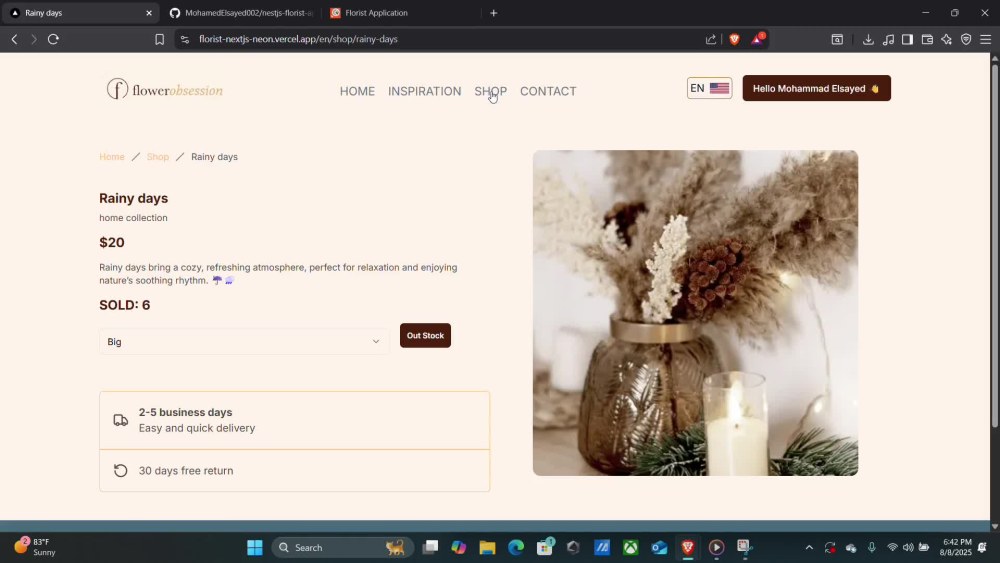This screenshot has width=1000, height=563.
Task: Click the Rainy days product image
Action: [695, 313]
